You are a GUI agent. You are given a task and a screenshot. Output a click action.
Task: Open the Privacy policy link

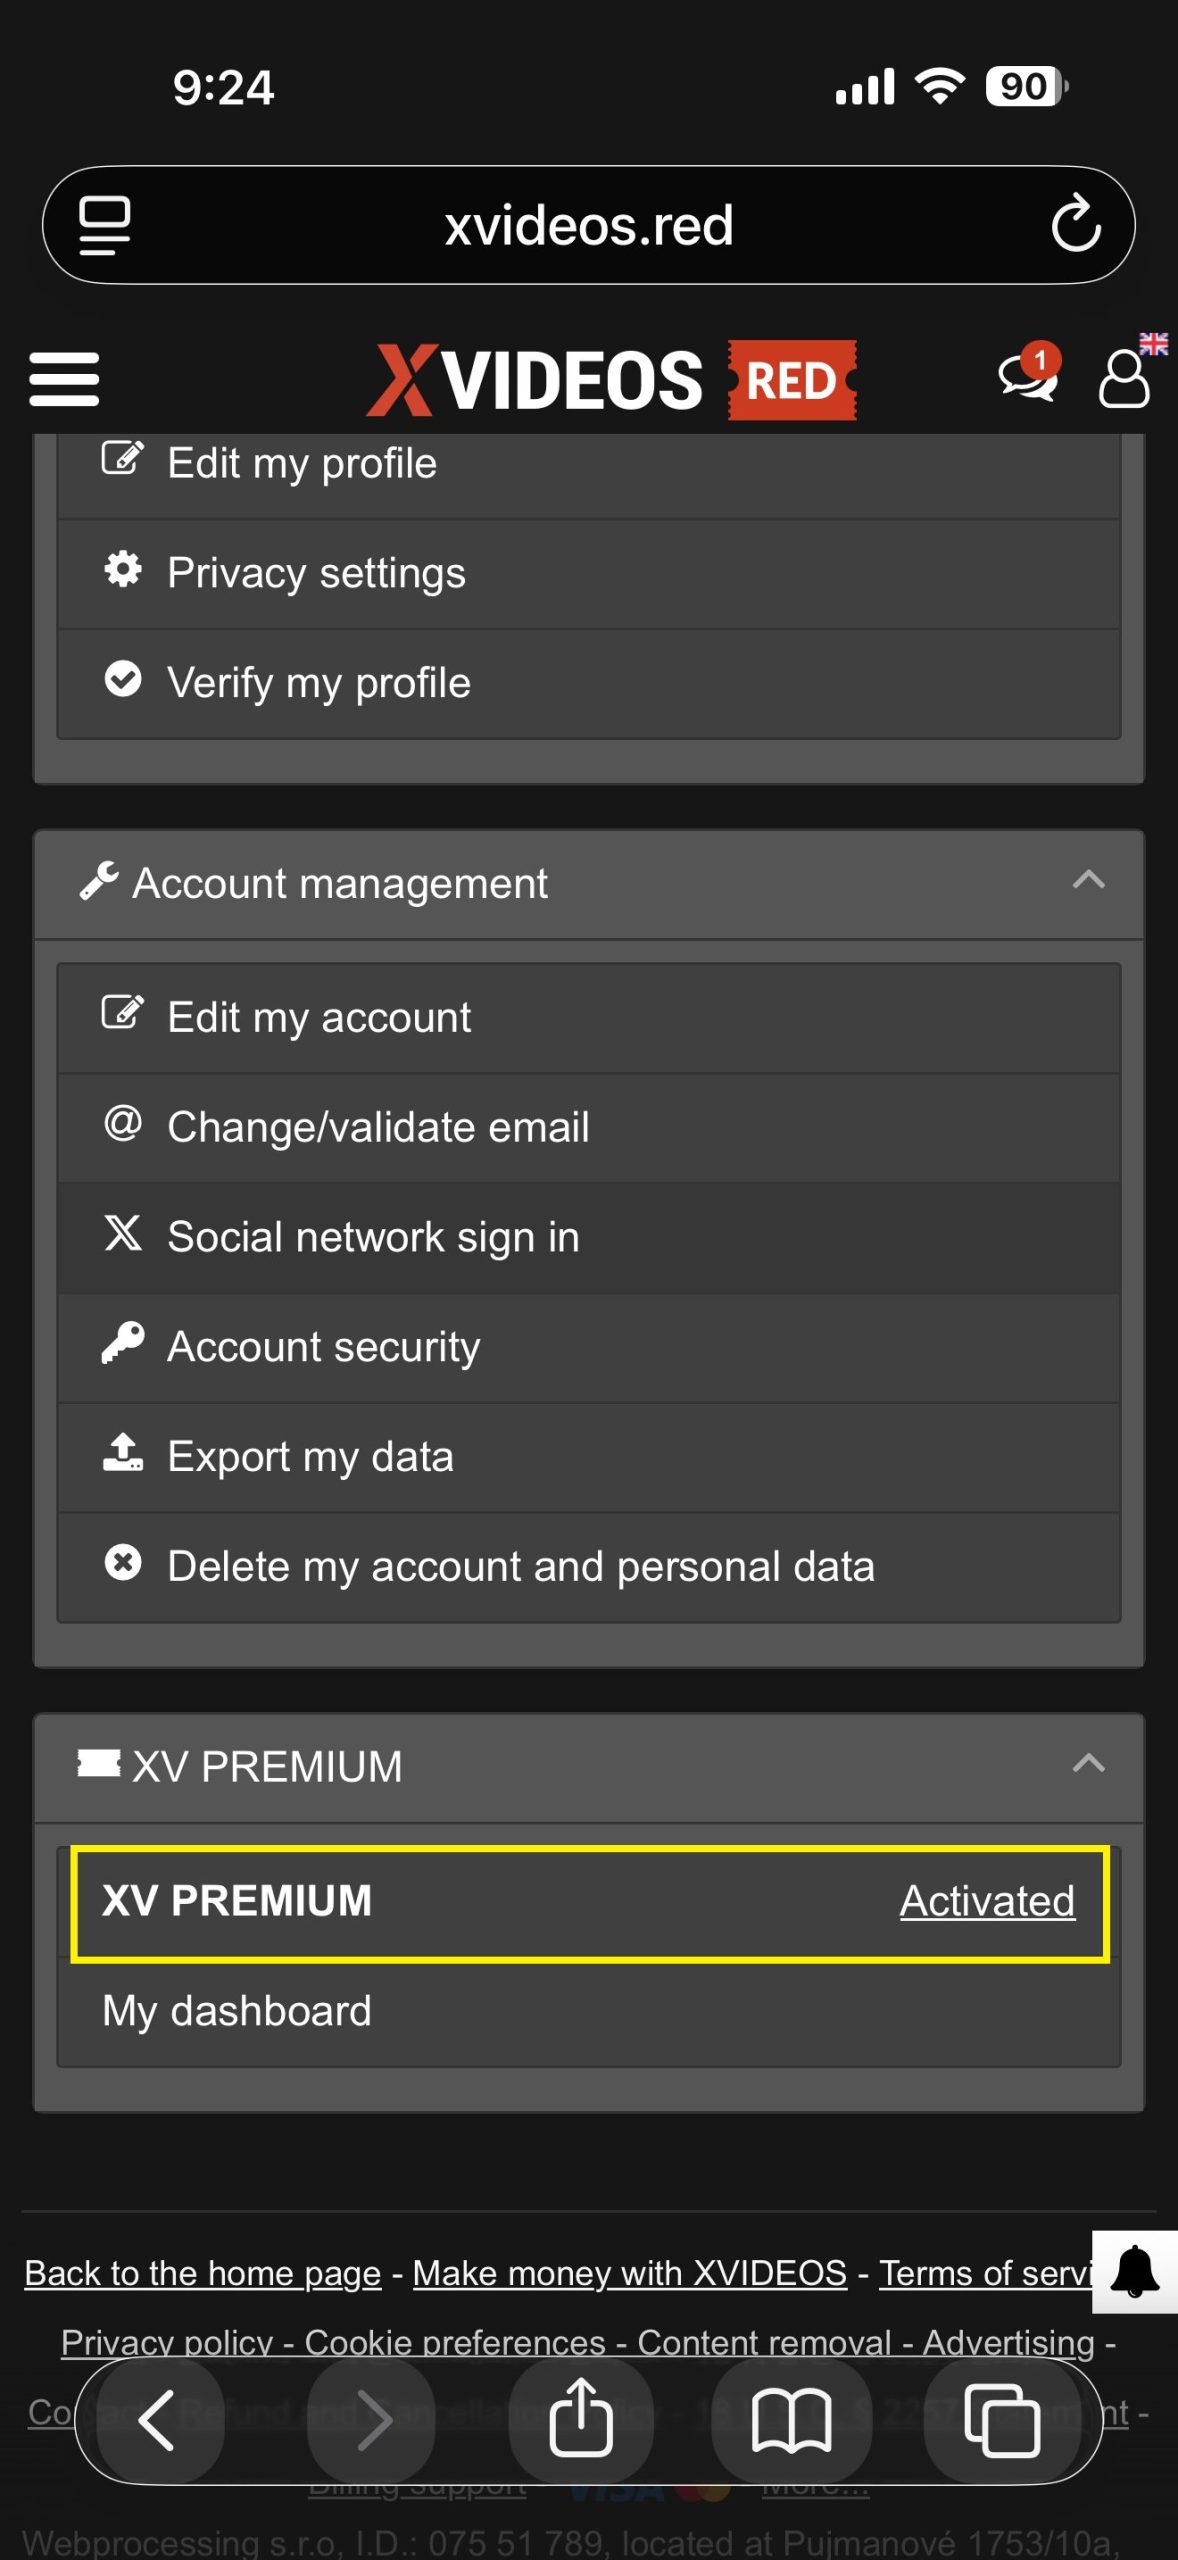click(x=167, y=2342)
